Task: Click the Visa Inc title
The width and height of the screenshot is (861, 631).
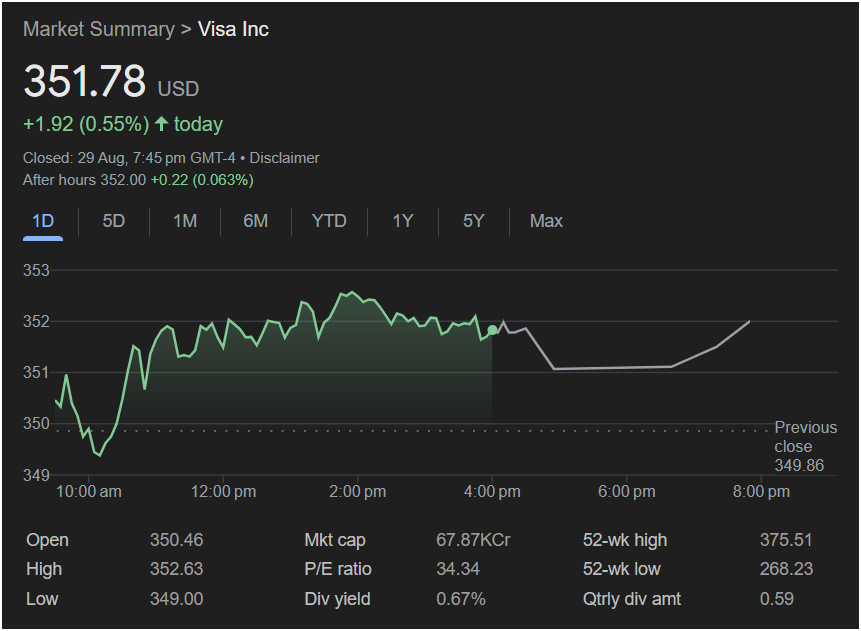Action: point(233,29)
